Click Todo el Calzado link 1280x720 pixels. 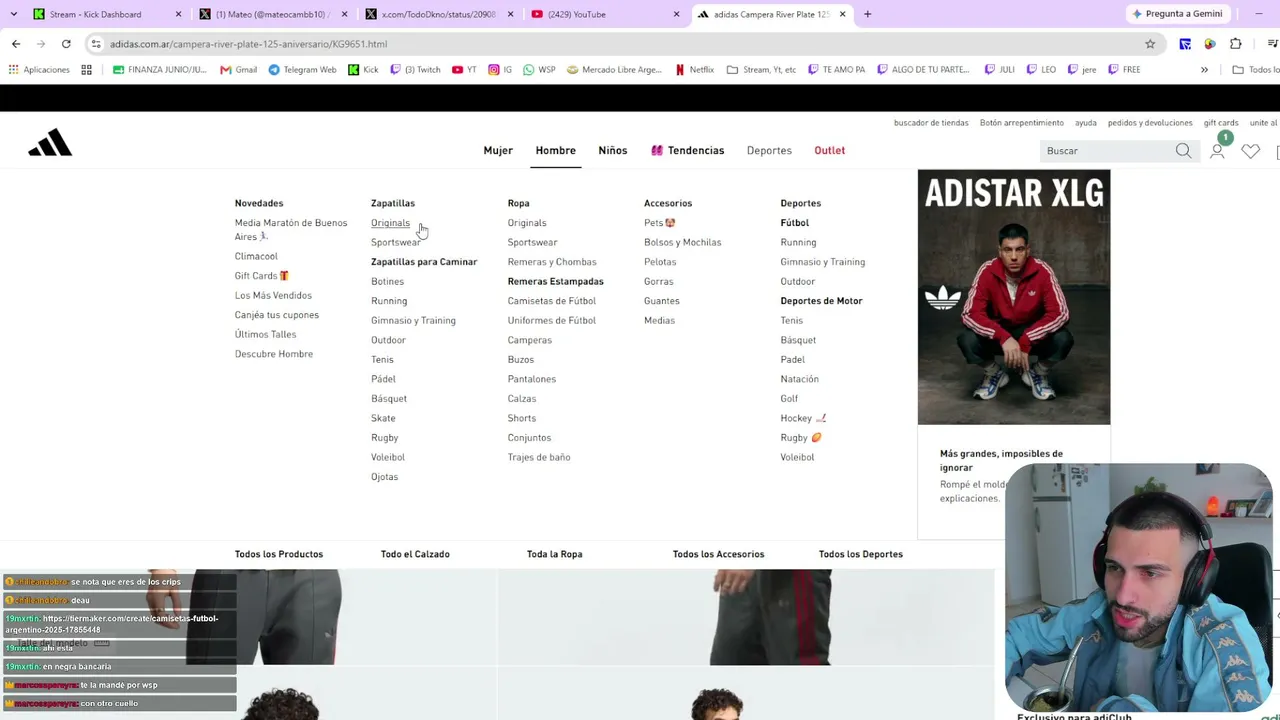click(415, 554)
